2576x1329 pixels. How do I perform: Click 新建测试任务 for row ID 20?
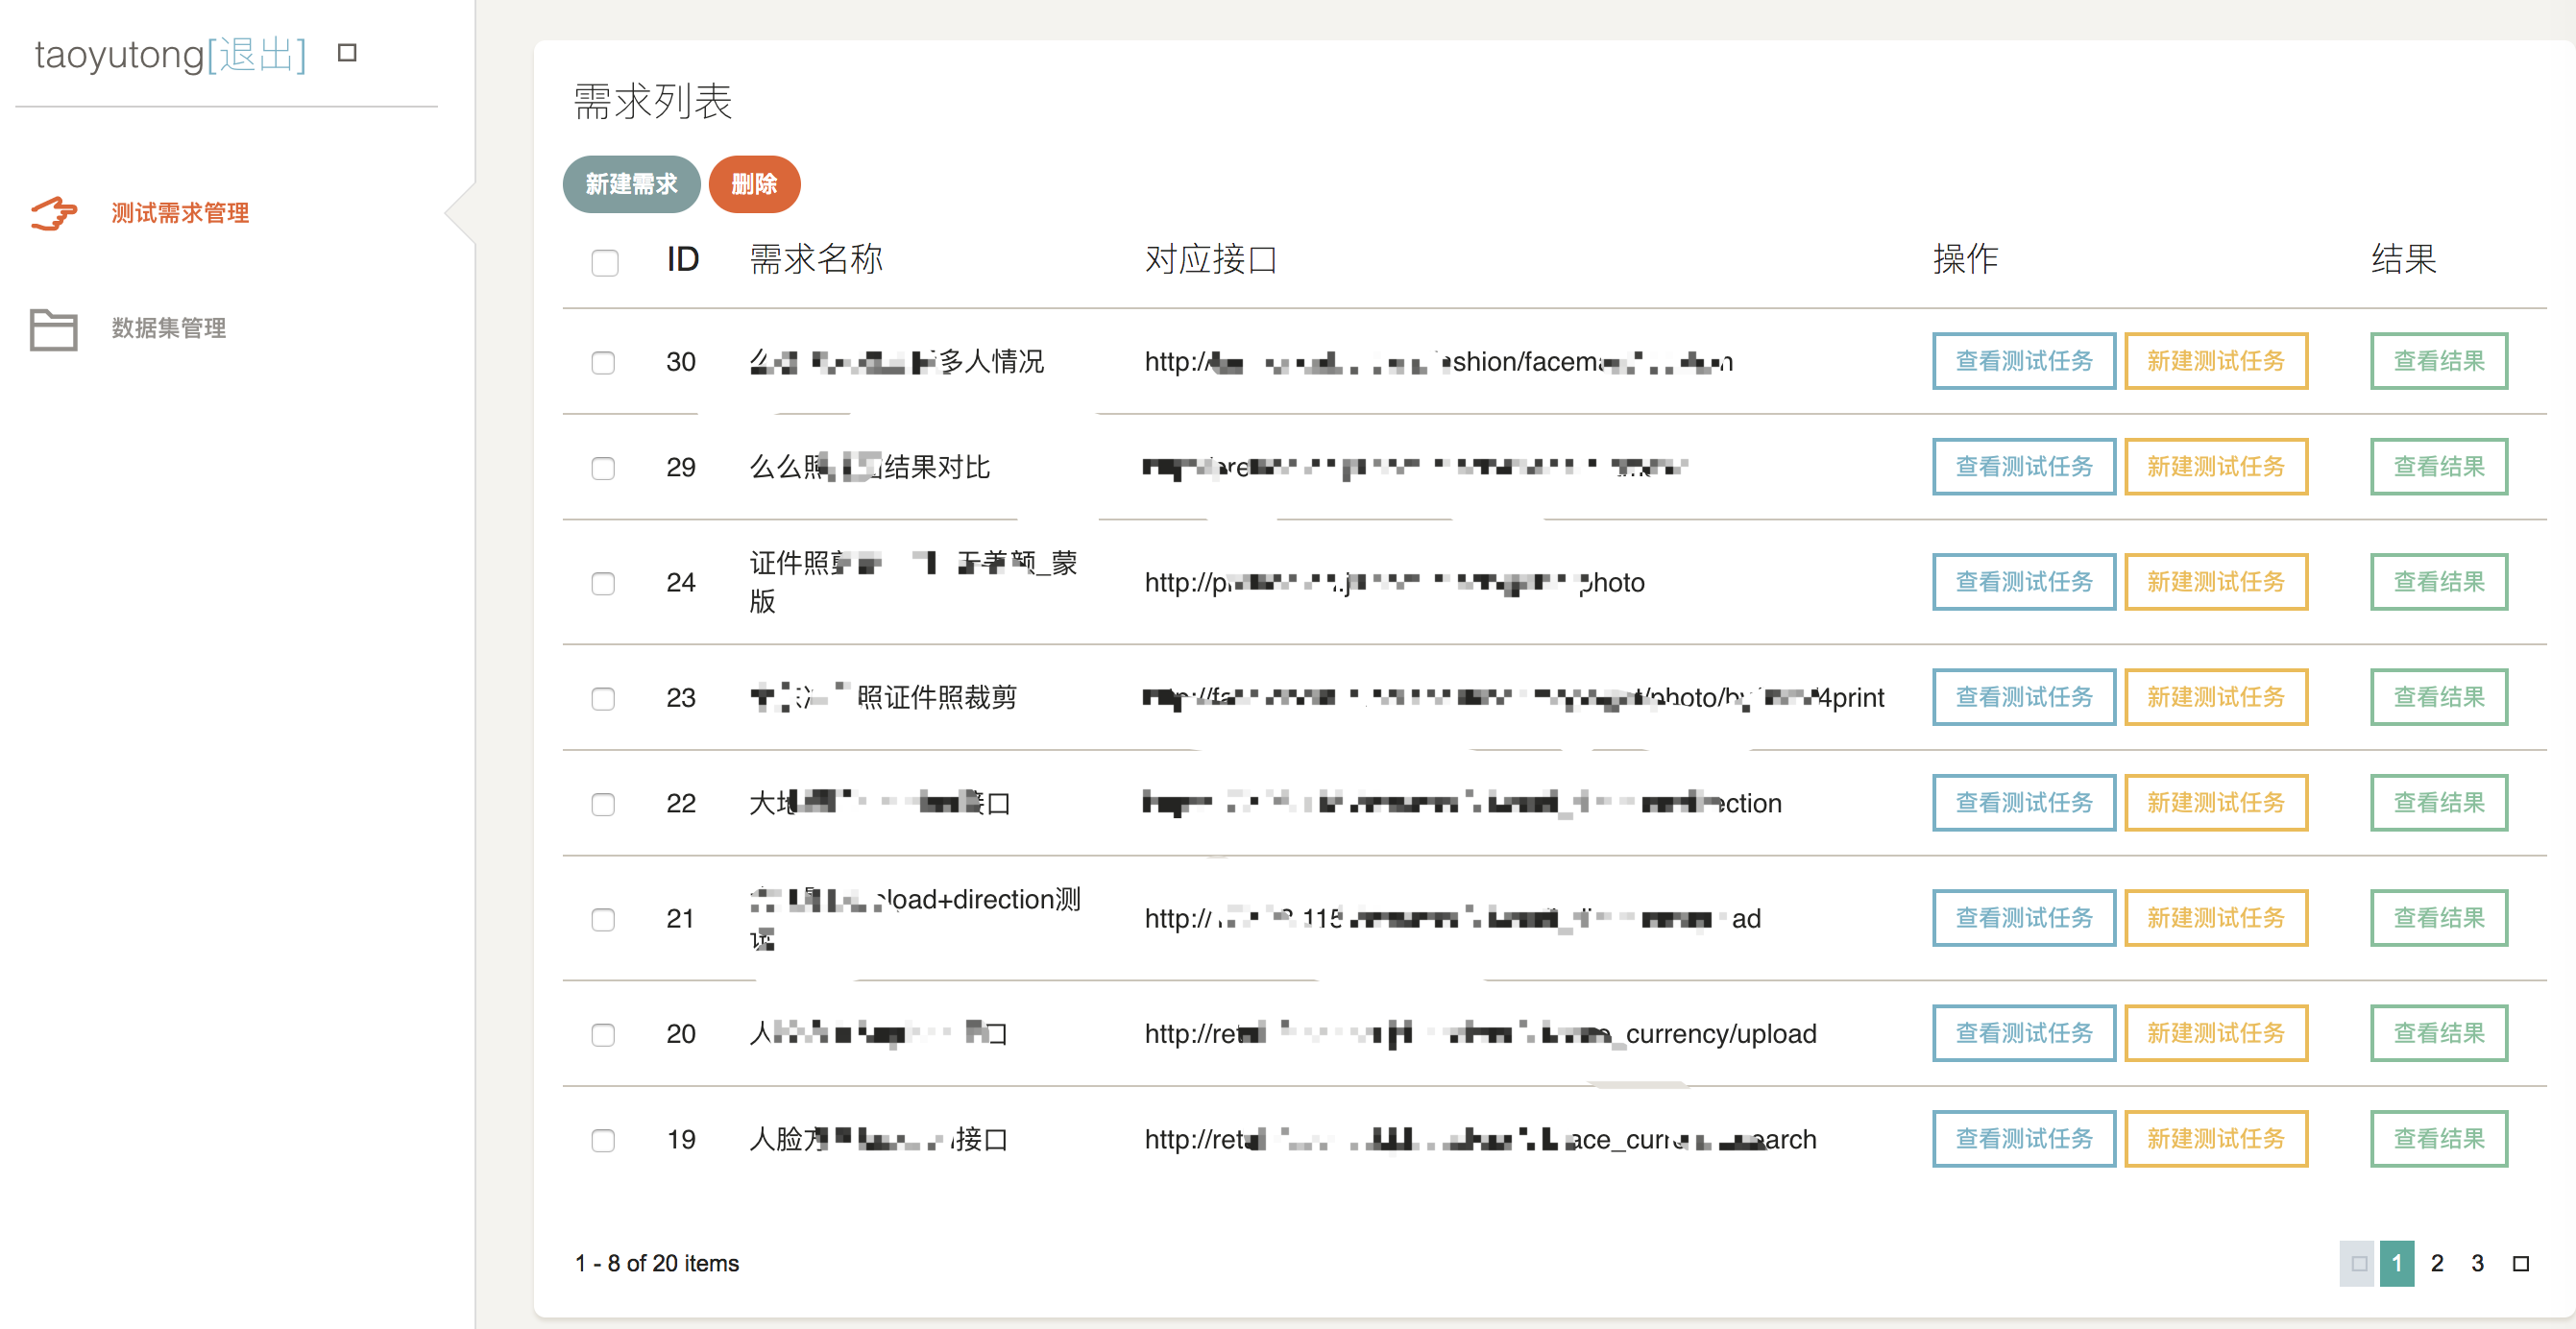click(x=2216, y=1033)
